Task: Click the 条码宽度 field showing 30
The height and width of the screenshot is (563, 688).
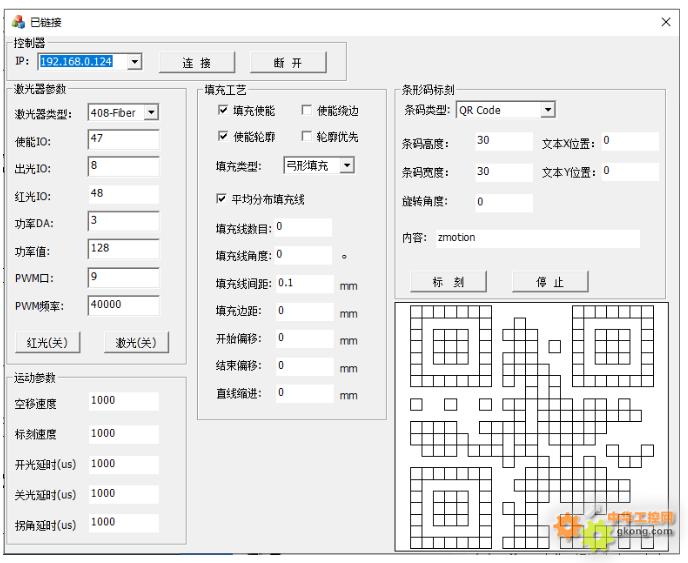Action: pos(504,172)
